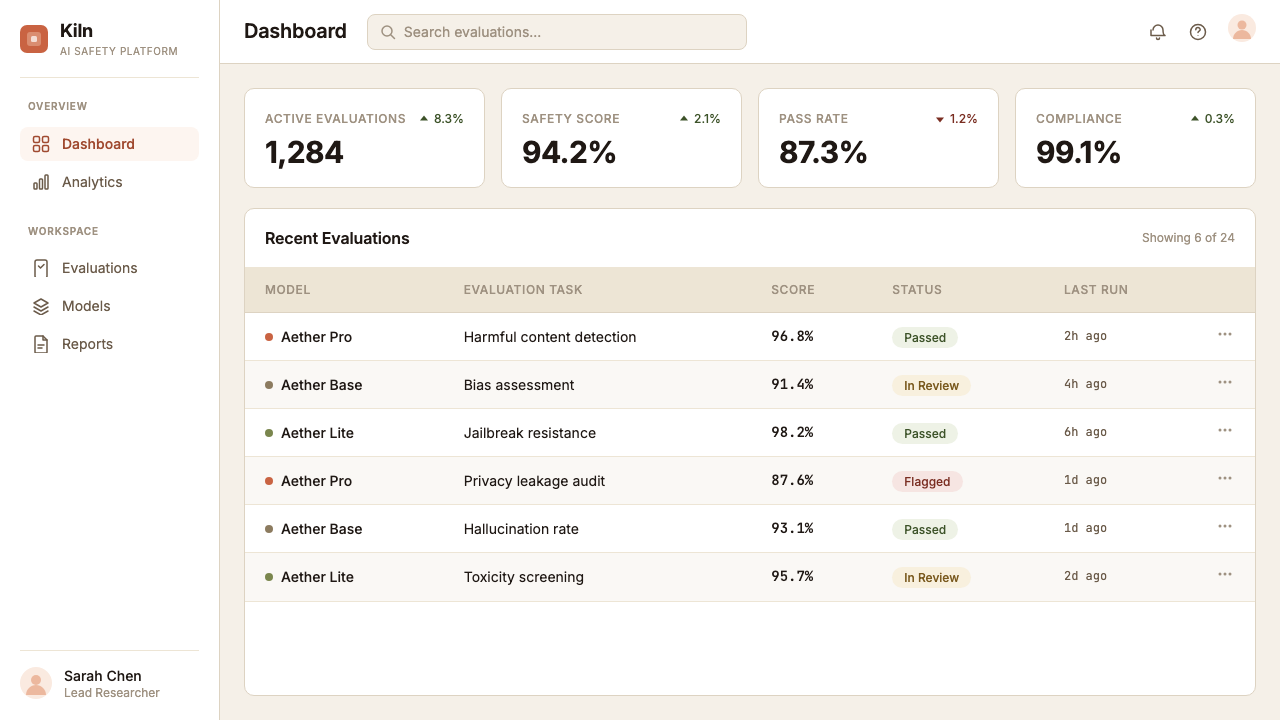
Task: Click the Passed badge for Jailbreak resistance
Action: (925, 433)
